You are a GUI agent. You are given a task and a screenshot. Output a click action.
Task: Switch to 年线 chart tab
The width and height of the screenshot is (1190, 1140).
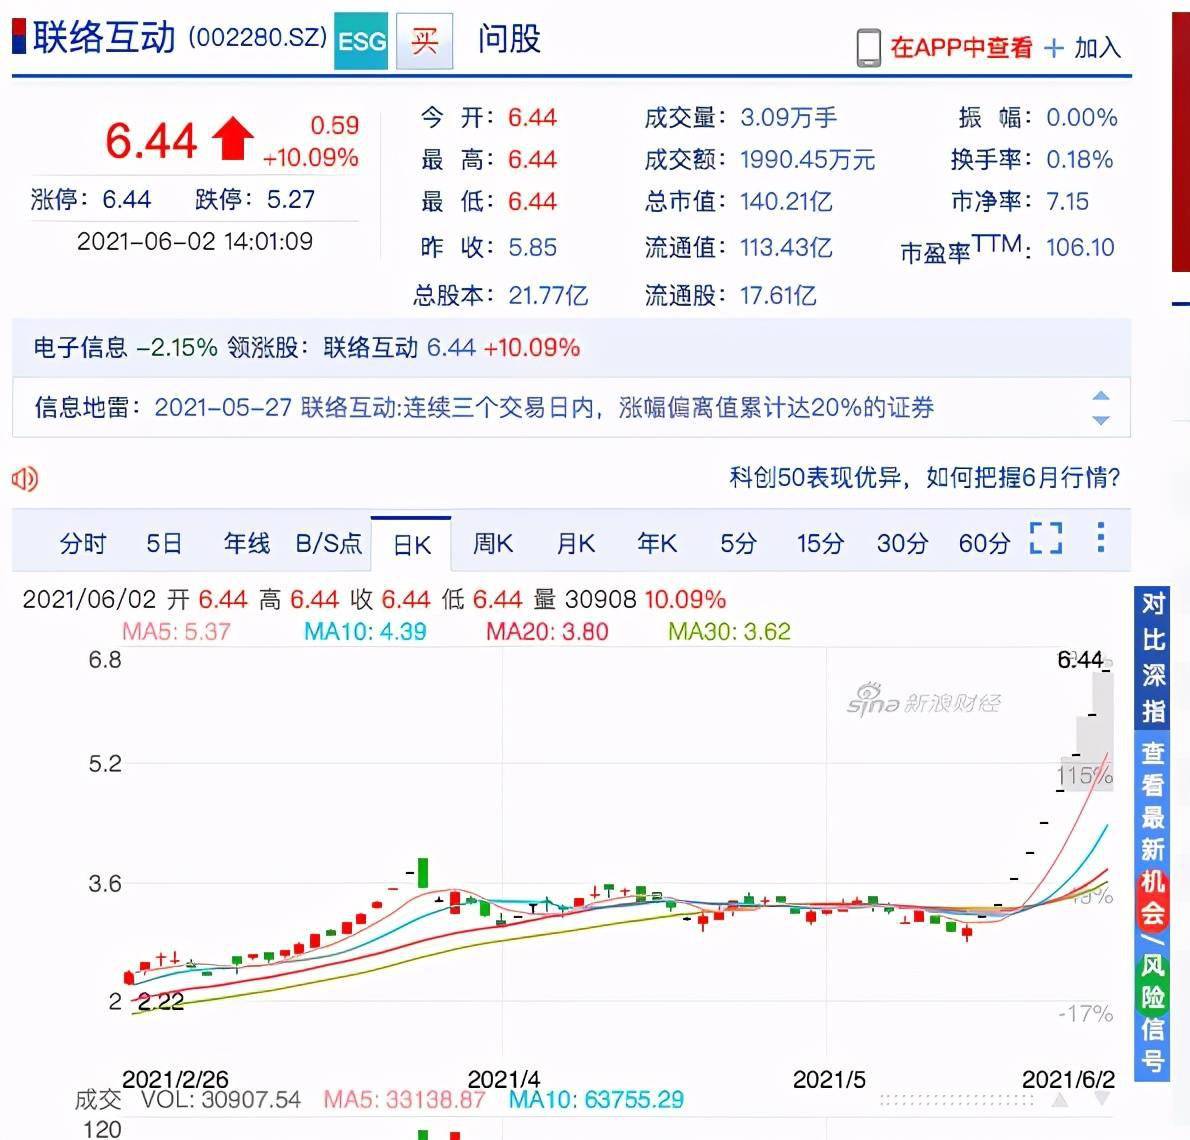[x=247, y=543]
